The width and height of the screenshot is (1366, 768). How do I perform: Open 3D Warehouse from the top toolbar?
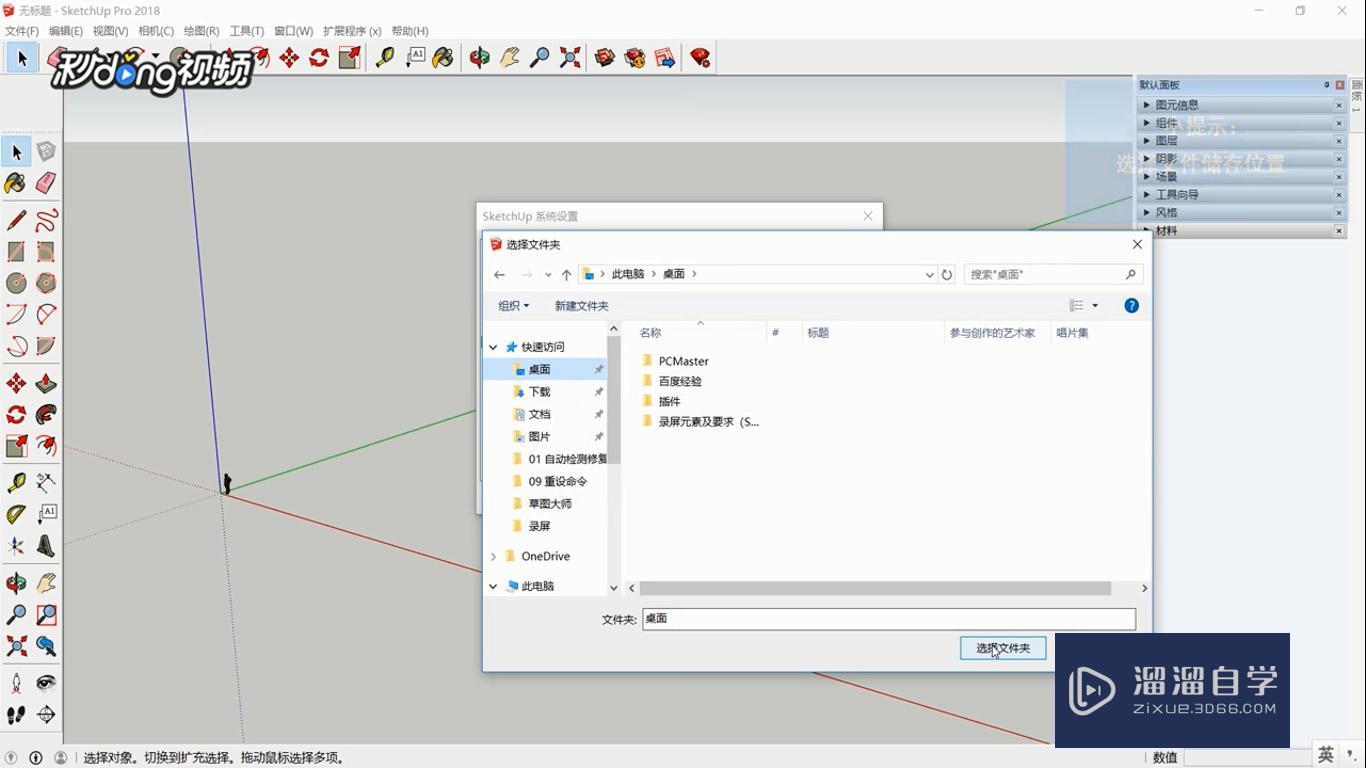[605, 58]
